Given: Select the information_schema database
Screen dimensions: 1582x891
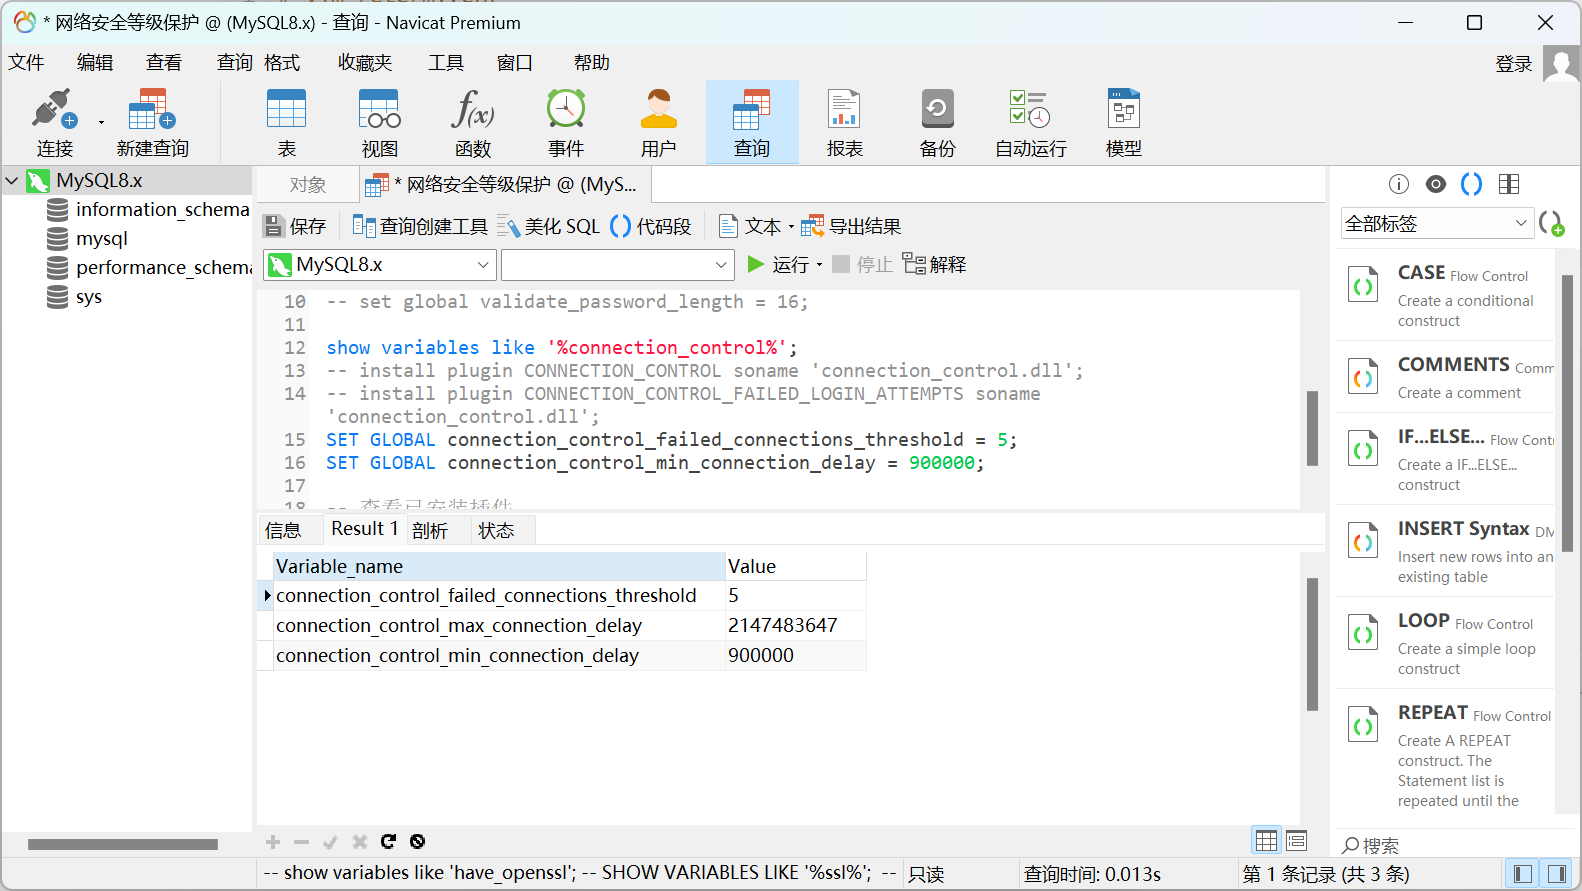Looking at the screenshot, I should 162,210.
